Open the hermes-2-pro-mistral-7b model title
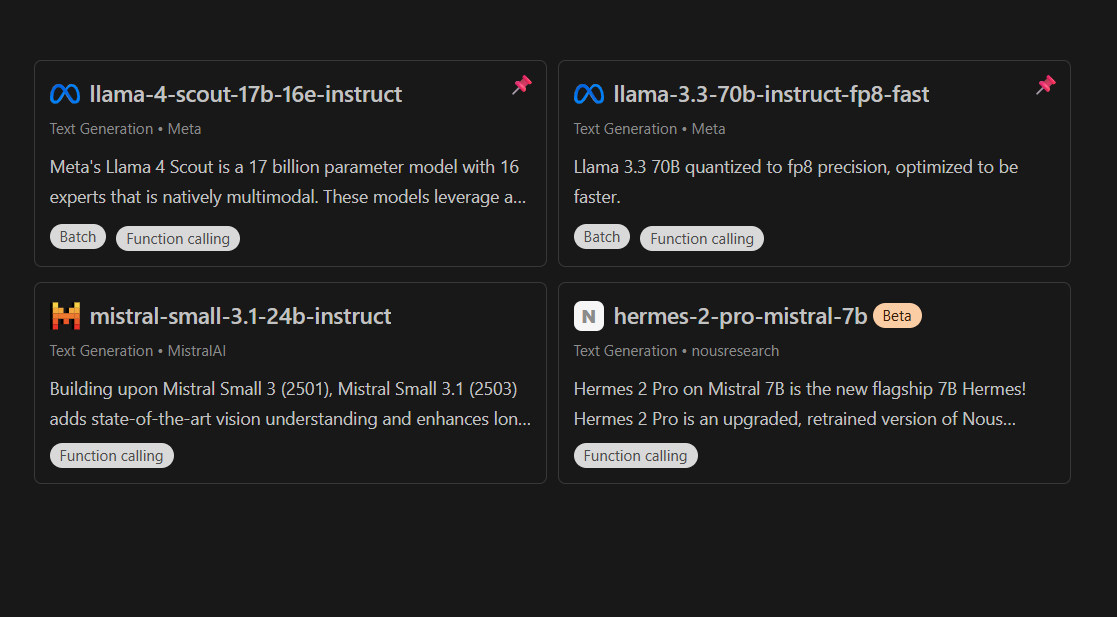 pos(740,316)
